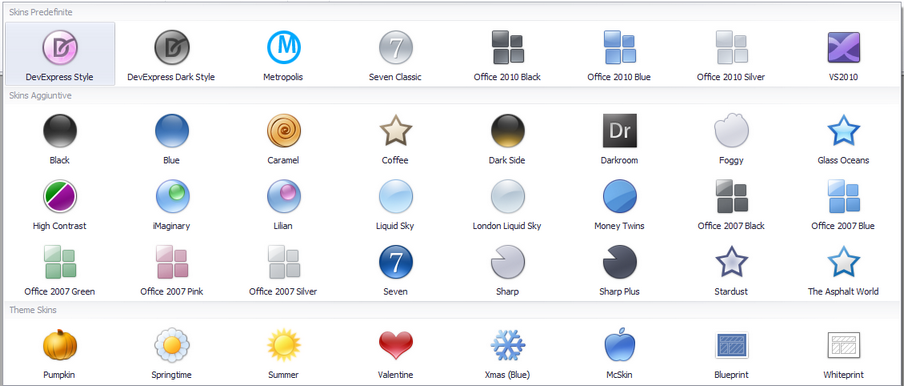Pick the Summer sun skin
The width and height of the screenshot is (904, 386).
click(x=284, y=353)
